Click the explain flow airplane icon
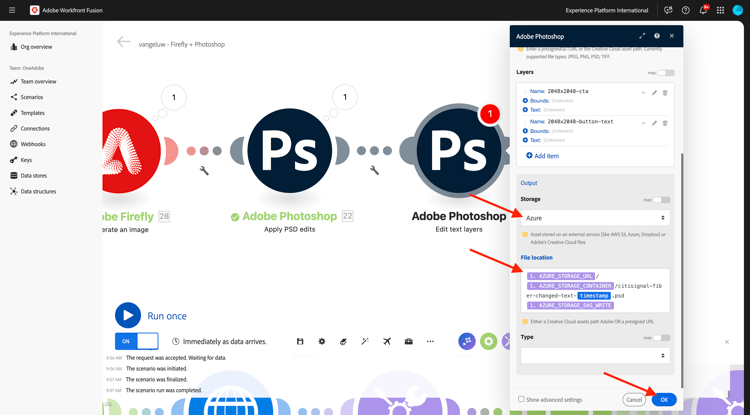 pos(387,341)
